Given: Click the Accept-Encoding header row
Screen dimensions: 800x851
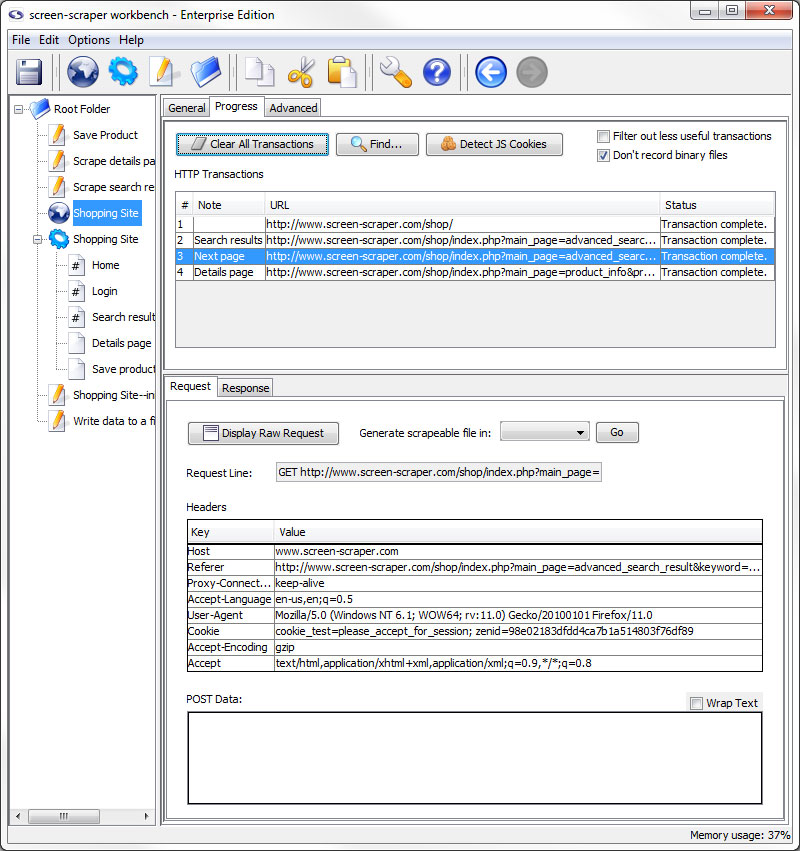Looking at the screenshot, I should 475,647.
